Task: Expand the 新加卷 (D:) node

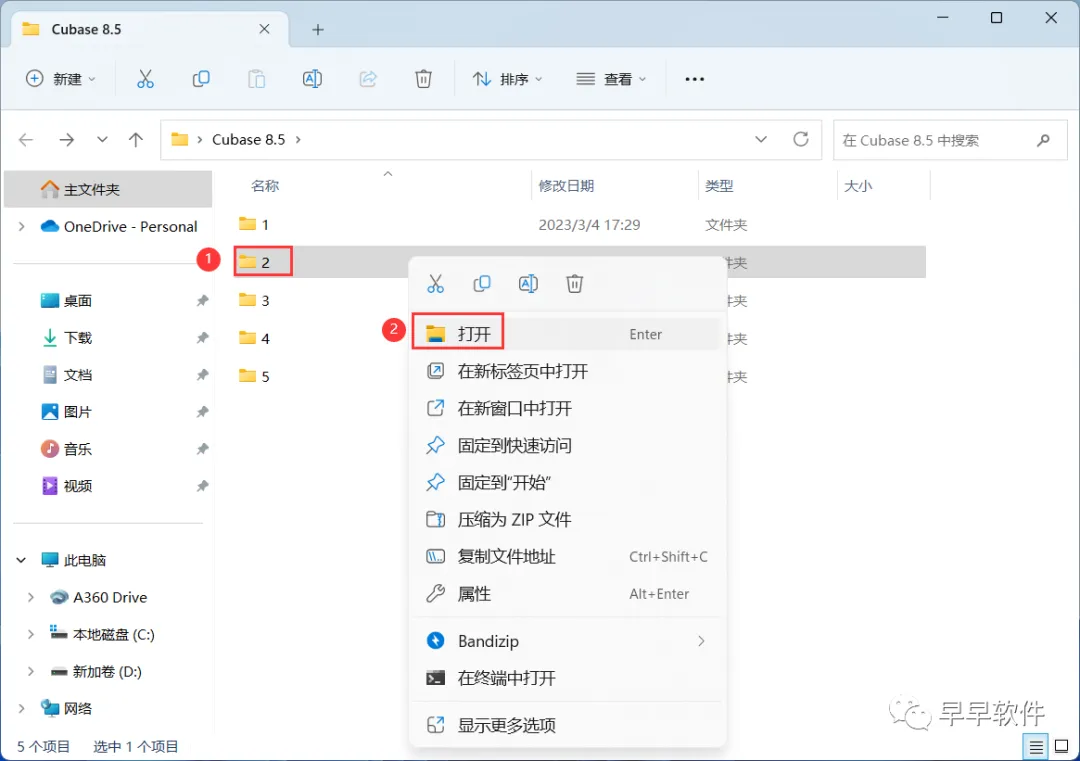Action: [x=31, y=671]
